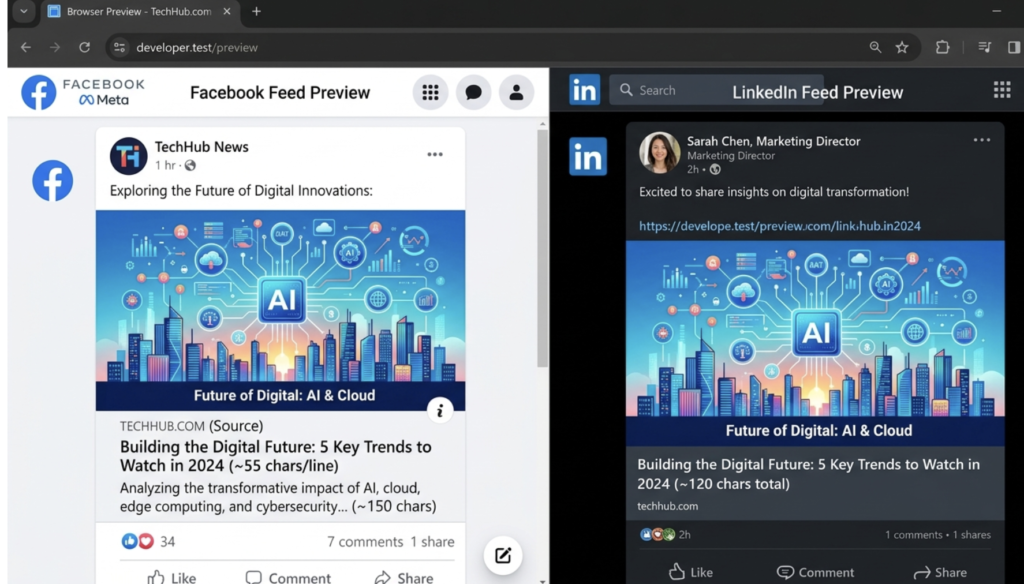
Task: Click the LinkedIn logo in header
Action: (584, 90)
